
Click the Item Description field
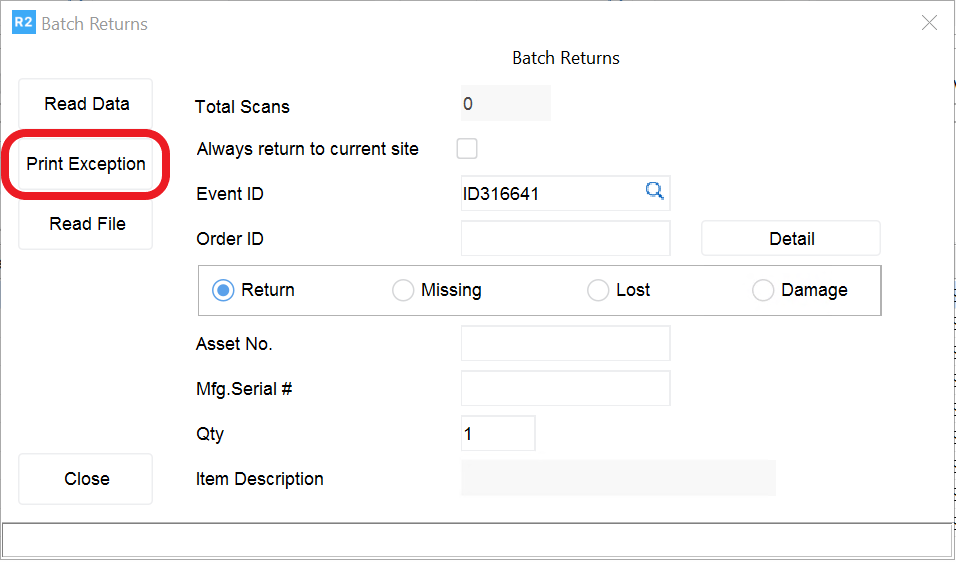tap(618, 478)
